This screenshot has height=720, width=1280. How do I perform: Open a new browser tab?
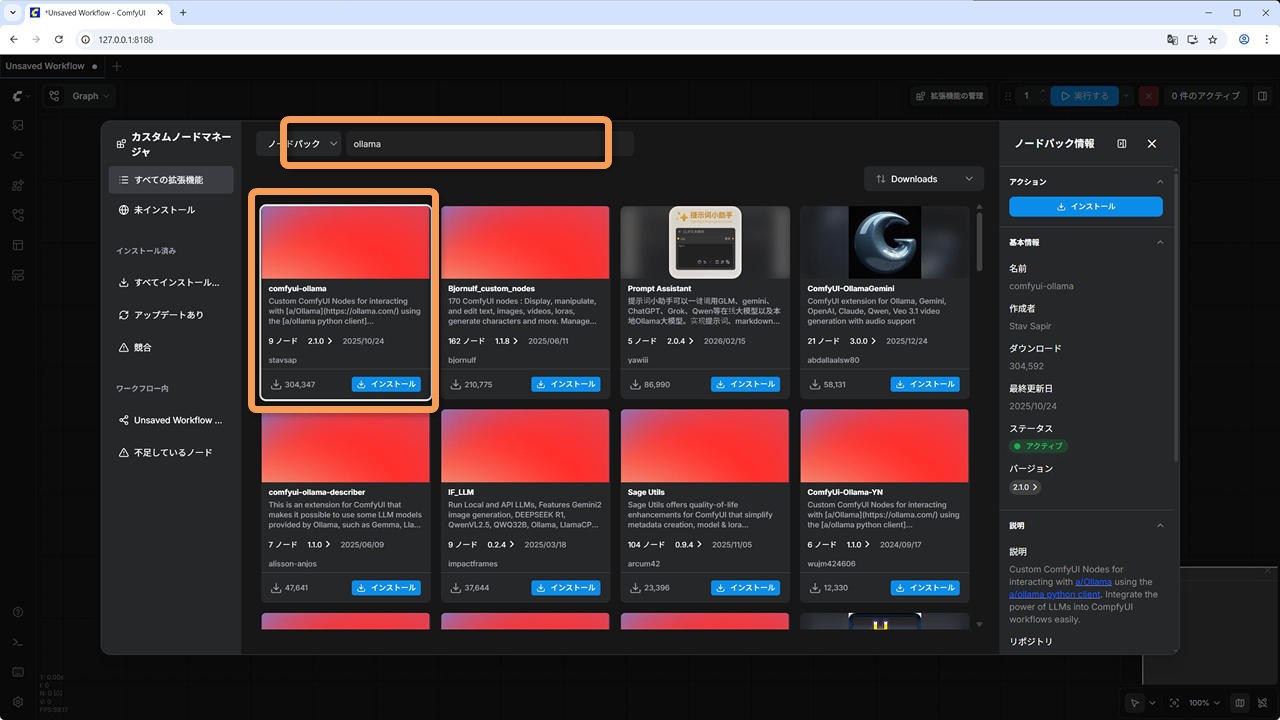(183, 13)
